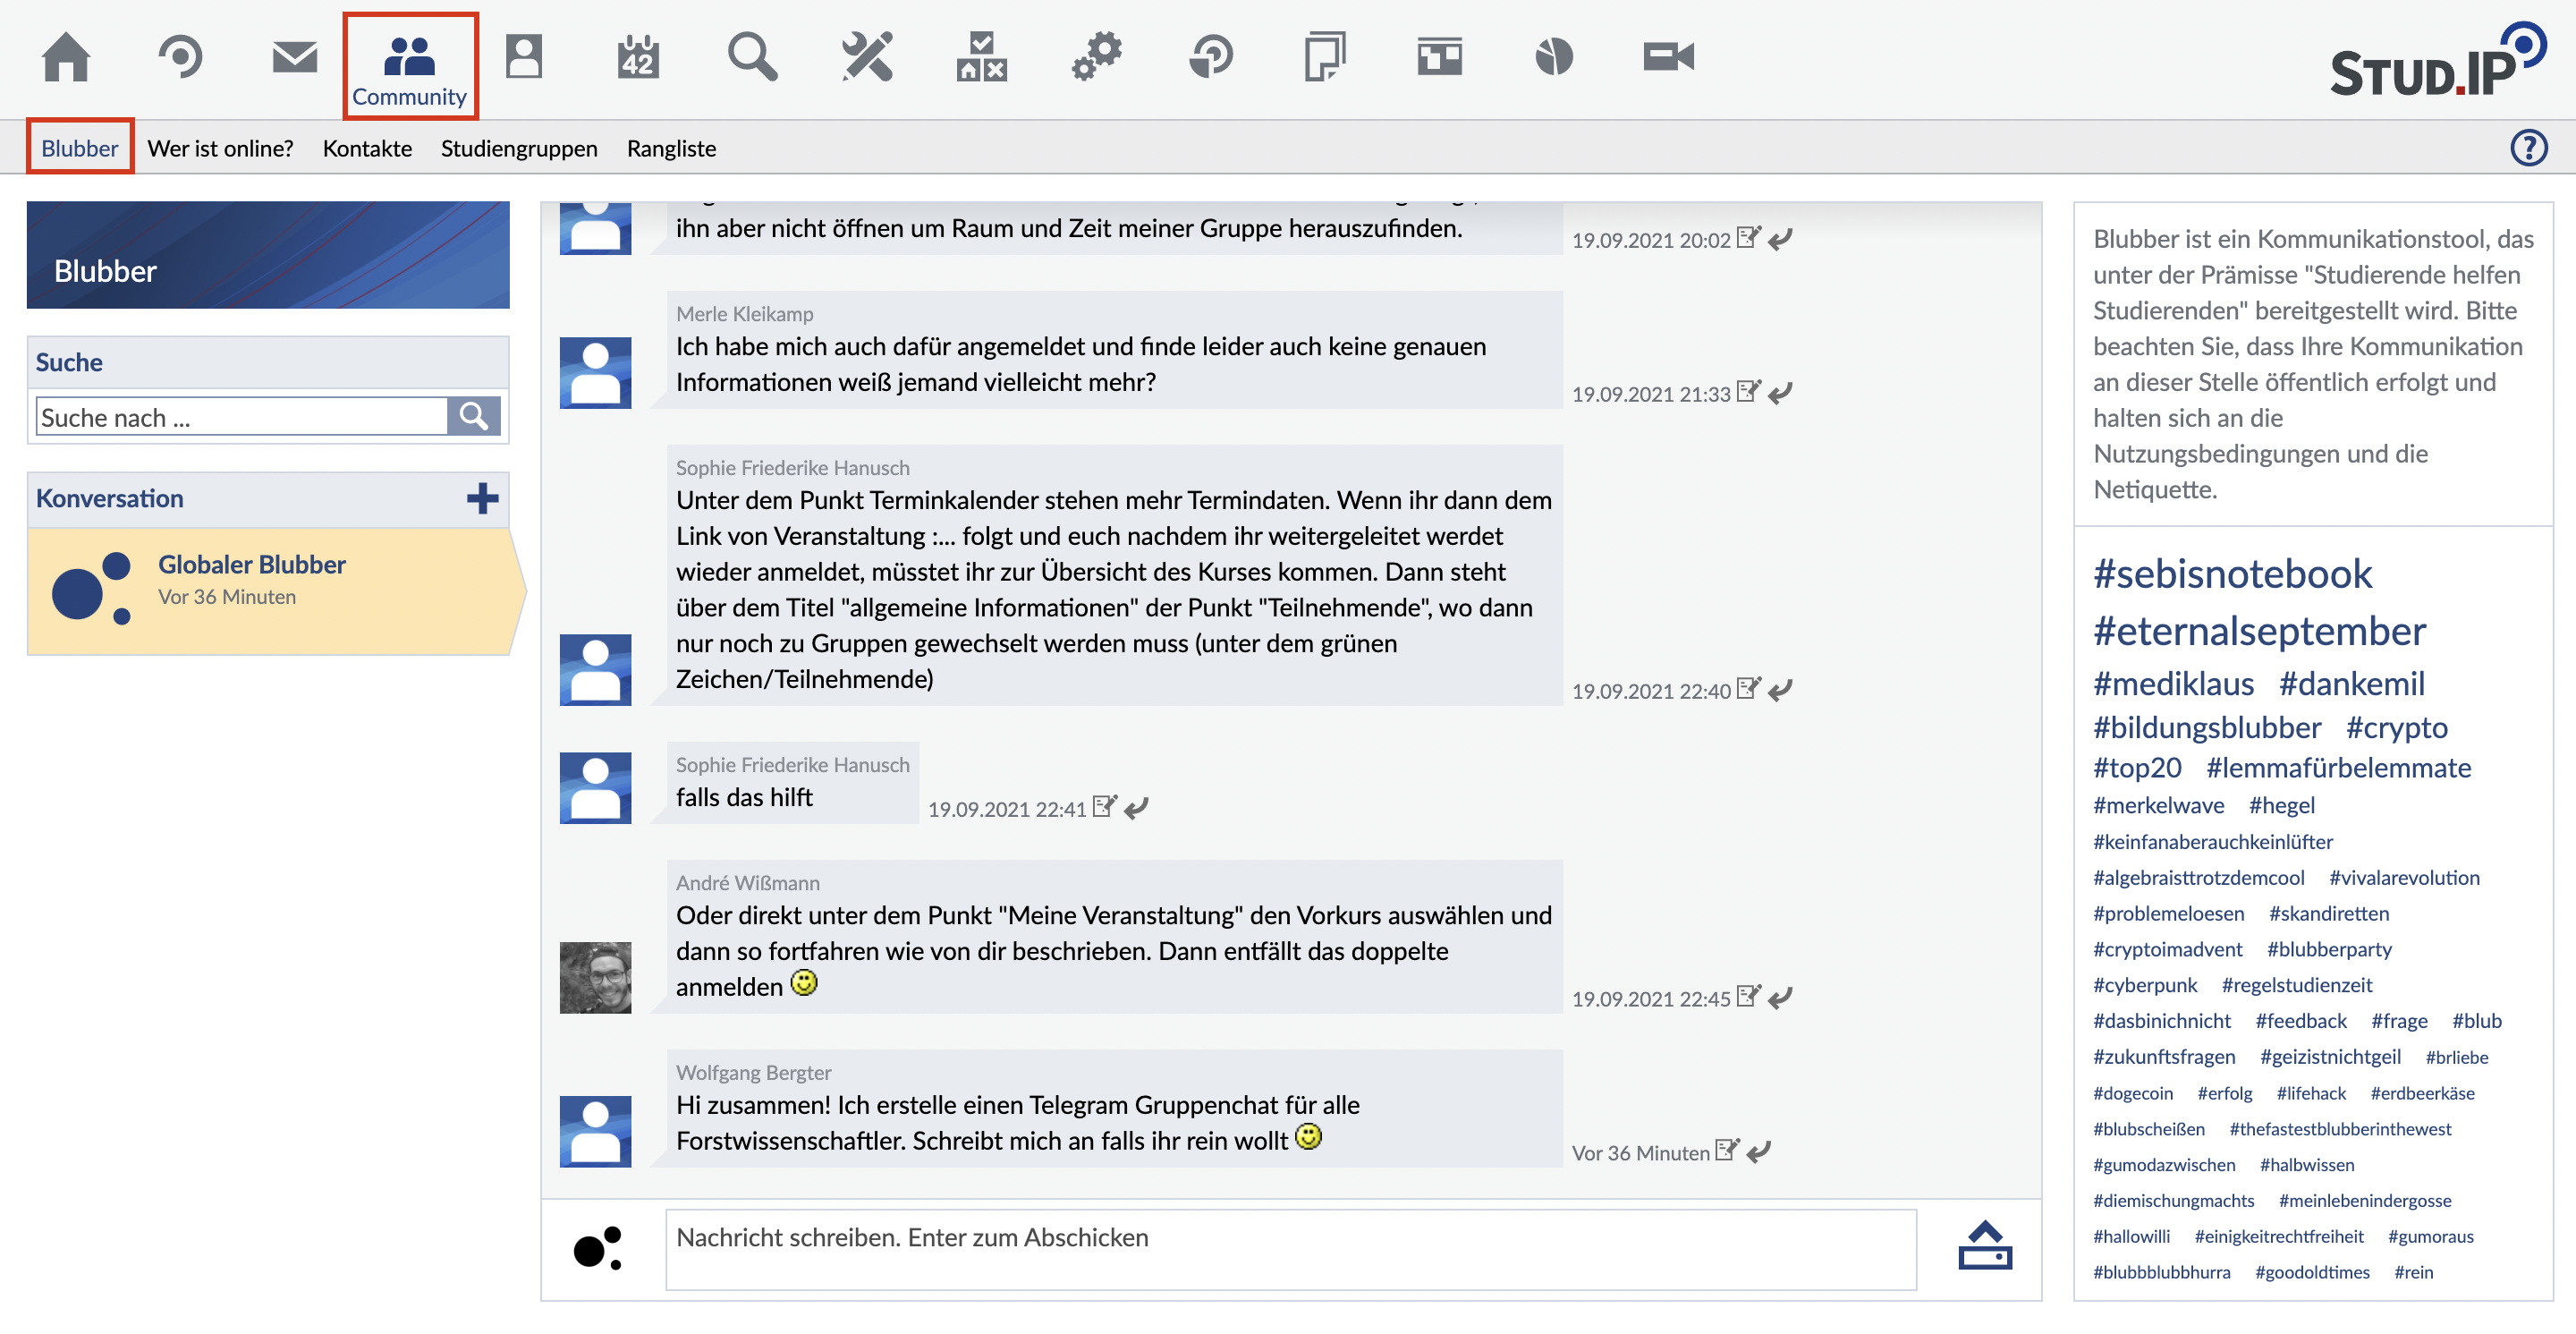Click the Suche nach search field
Screen dimensions: 2576x1334
point(241,417)
